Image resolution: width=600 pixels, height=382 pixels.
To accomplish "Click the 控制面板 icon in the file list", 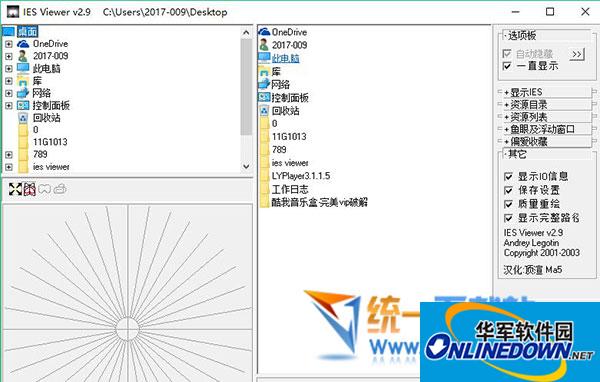I will click(x=264, y=97).
